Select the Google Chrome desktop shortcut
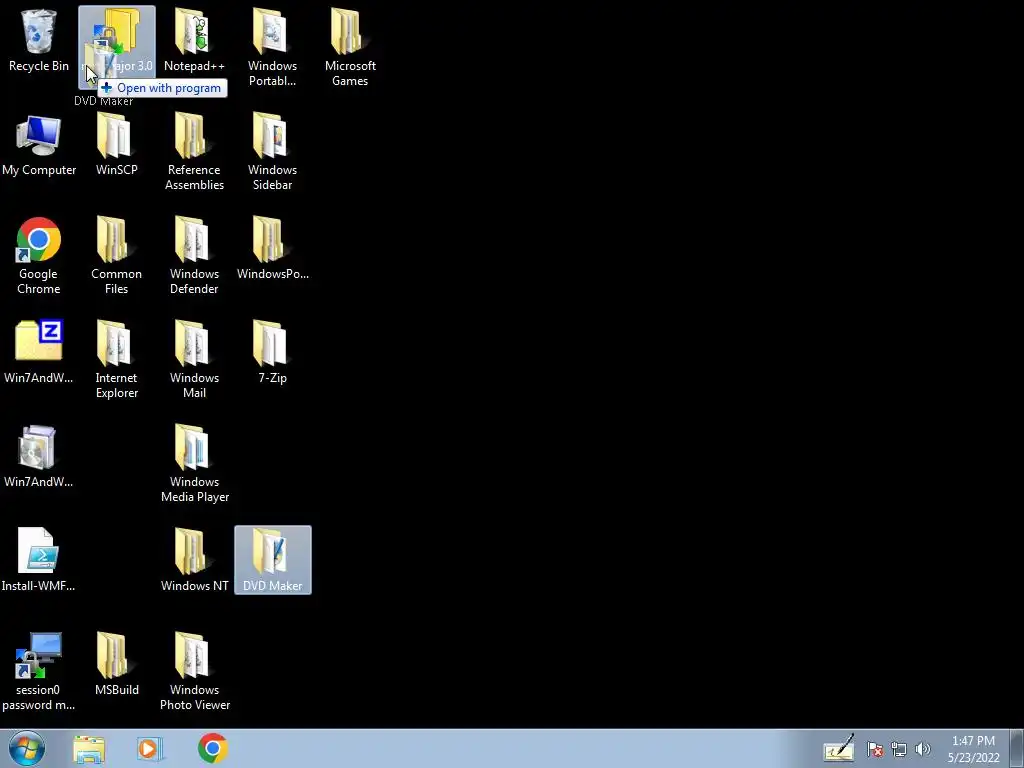 click(x=39, y=256)
